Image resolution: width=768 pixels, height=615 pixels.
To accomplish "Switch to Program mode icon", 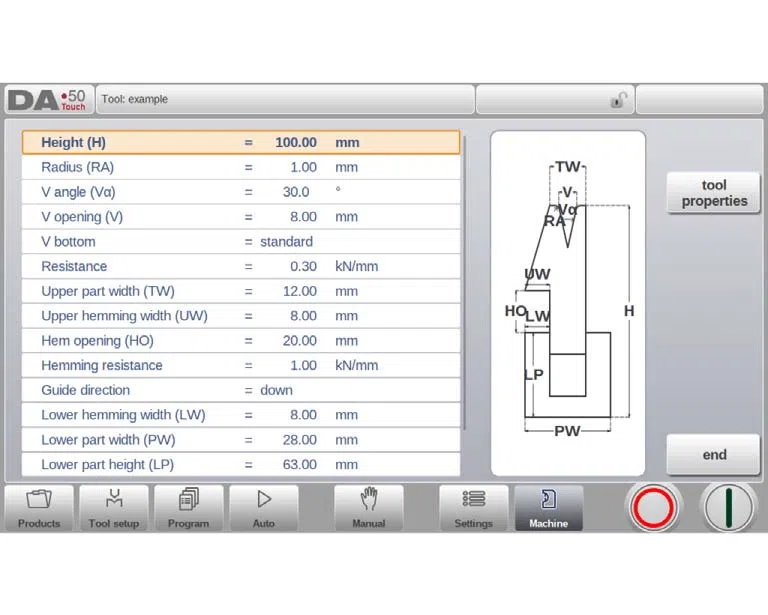I will pos(189,498).
